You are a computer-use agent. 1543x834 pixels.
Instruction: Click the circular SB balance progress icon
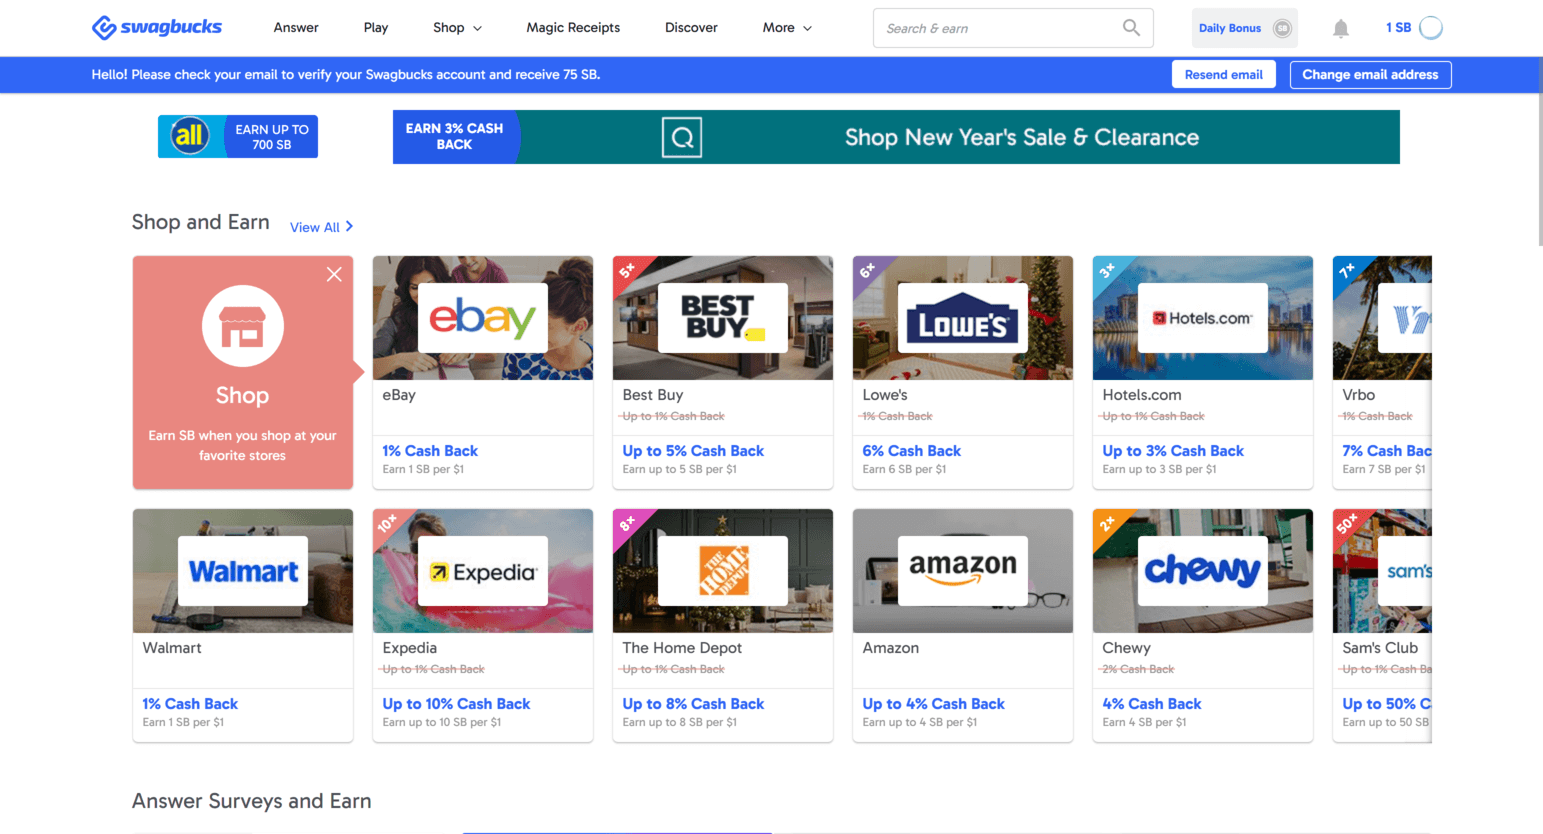click(1430, 27)
